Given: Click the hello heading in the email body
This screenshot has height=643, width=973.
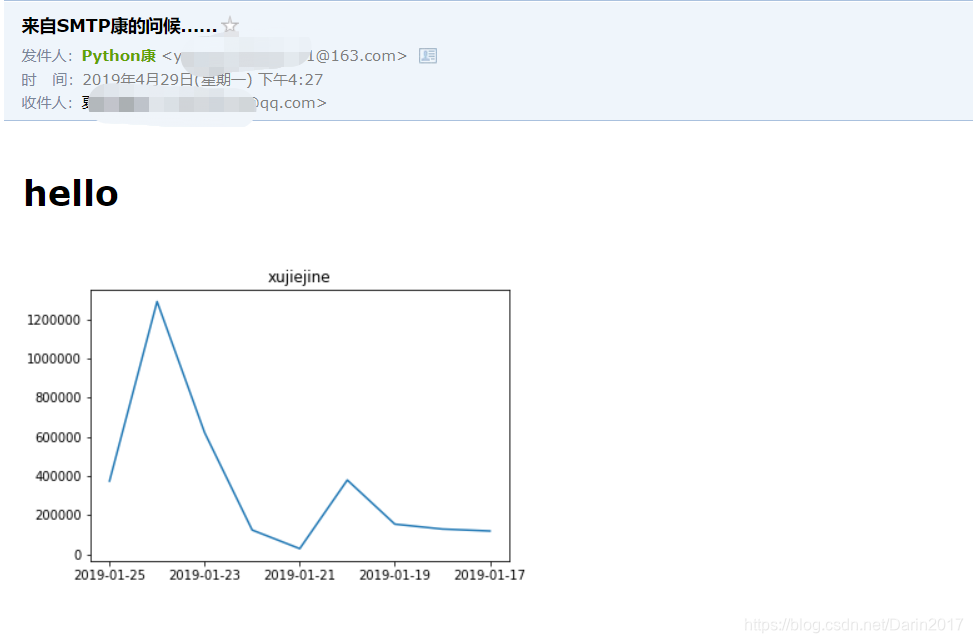Looking at the screenshot, I should 71,193.
